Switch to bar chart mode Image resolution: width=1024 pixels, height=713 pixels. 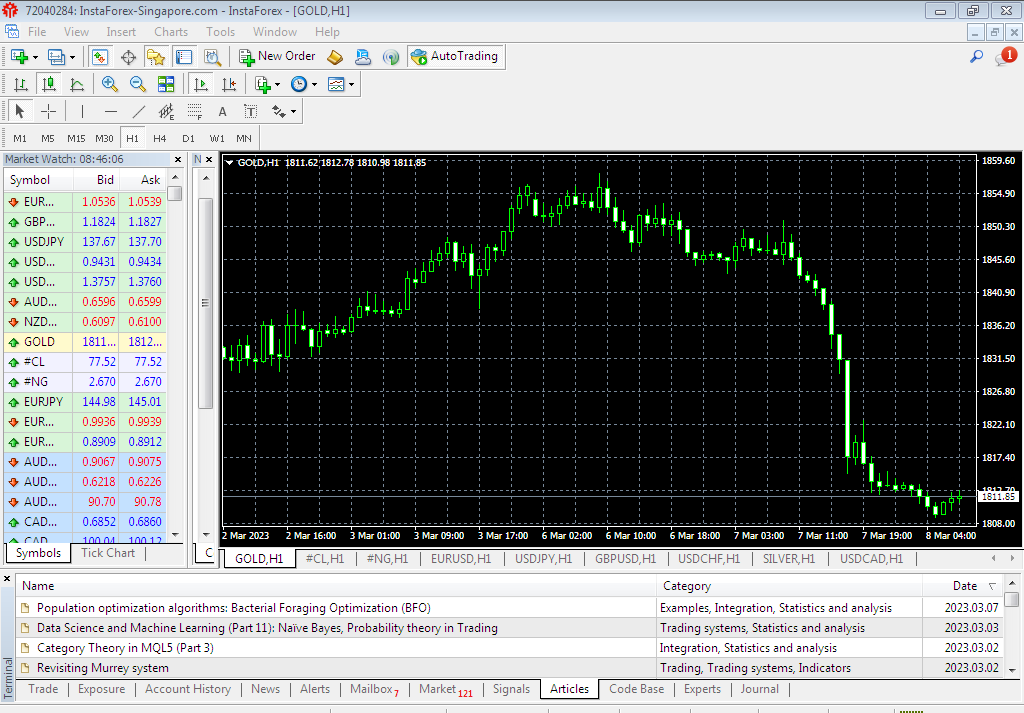click(20, 84)
